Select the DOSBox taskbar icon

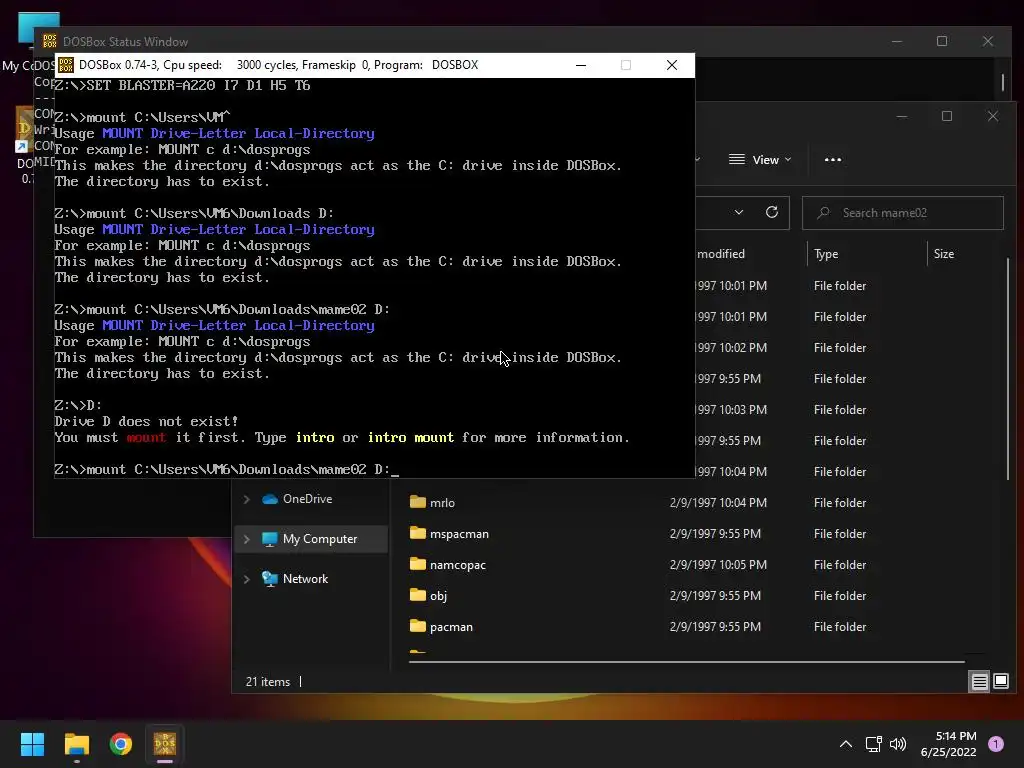tap(165, 744)
